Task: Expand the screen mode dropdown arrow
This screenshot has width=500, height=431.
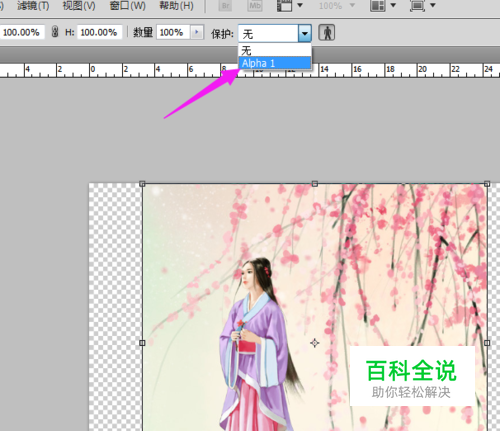Action: click(433, 5)
